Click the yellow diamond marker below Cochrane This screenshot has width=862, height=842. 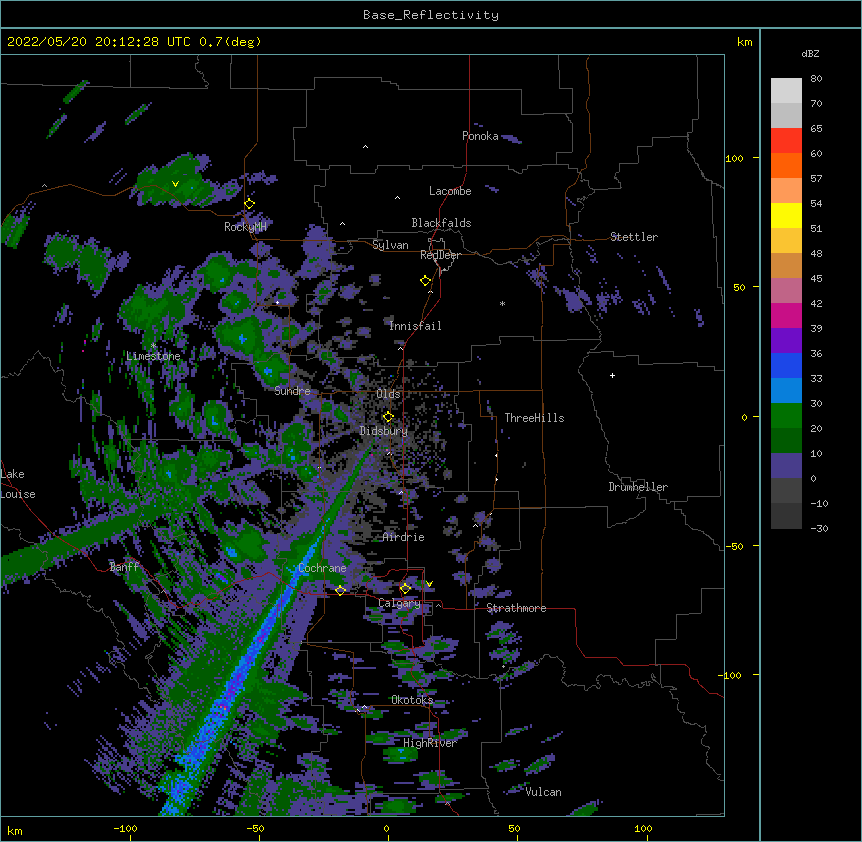(340, 591)
